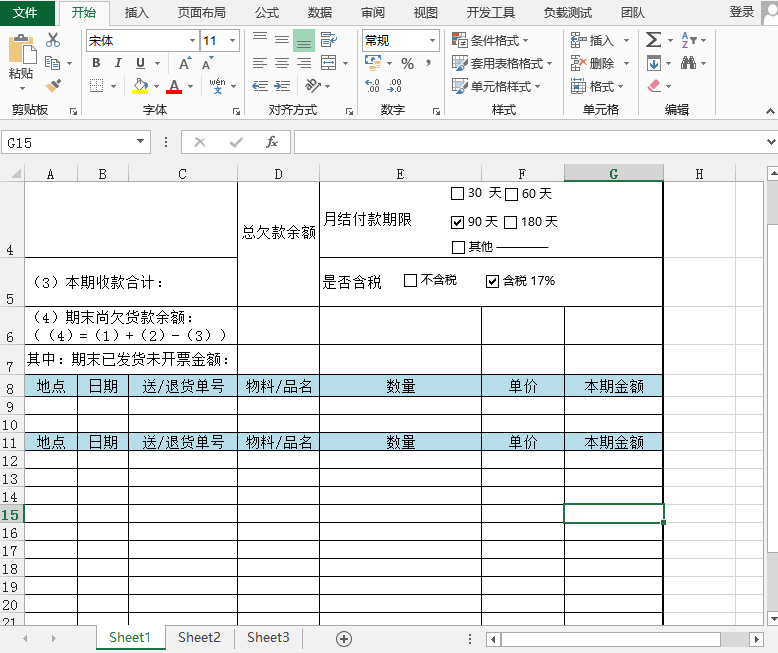778x653 pixels.
Task: Collapse the ribbon
Action: click(770, 111)
